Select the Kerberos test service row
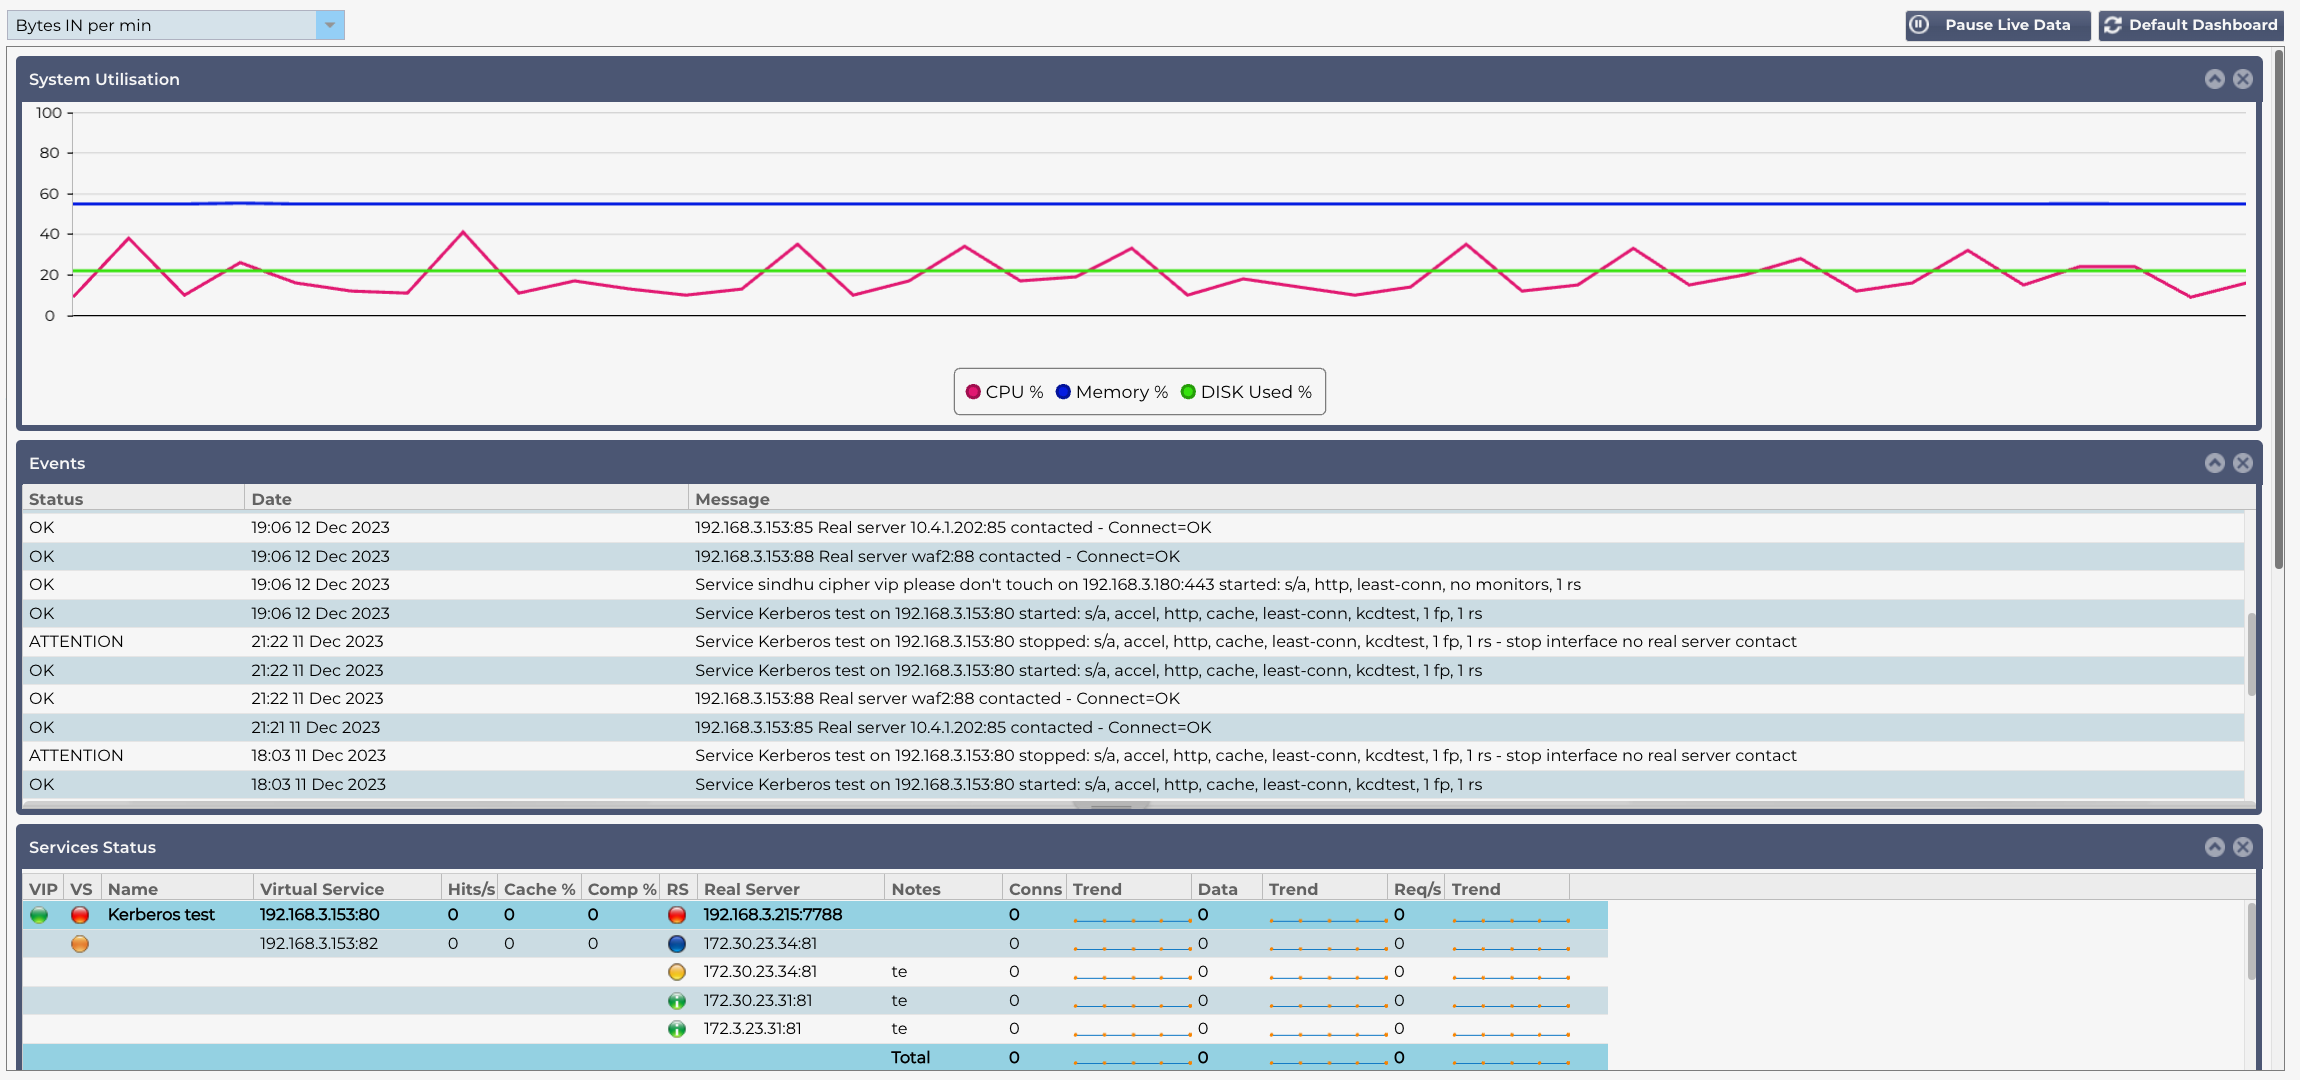The height and width of the screenshot is (1080, 2300). point(161,915)
